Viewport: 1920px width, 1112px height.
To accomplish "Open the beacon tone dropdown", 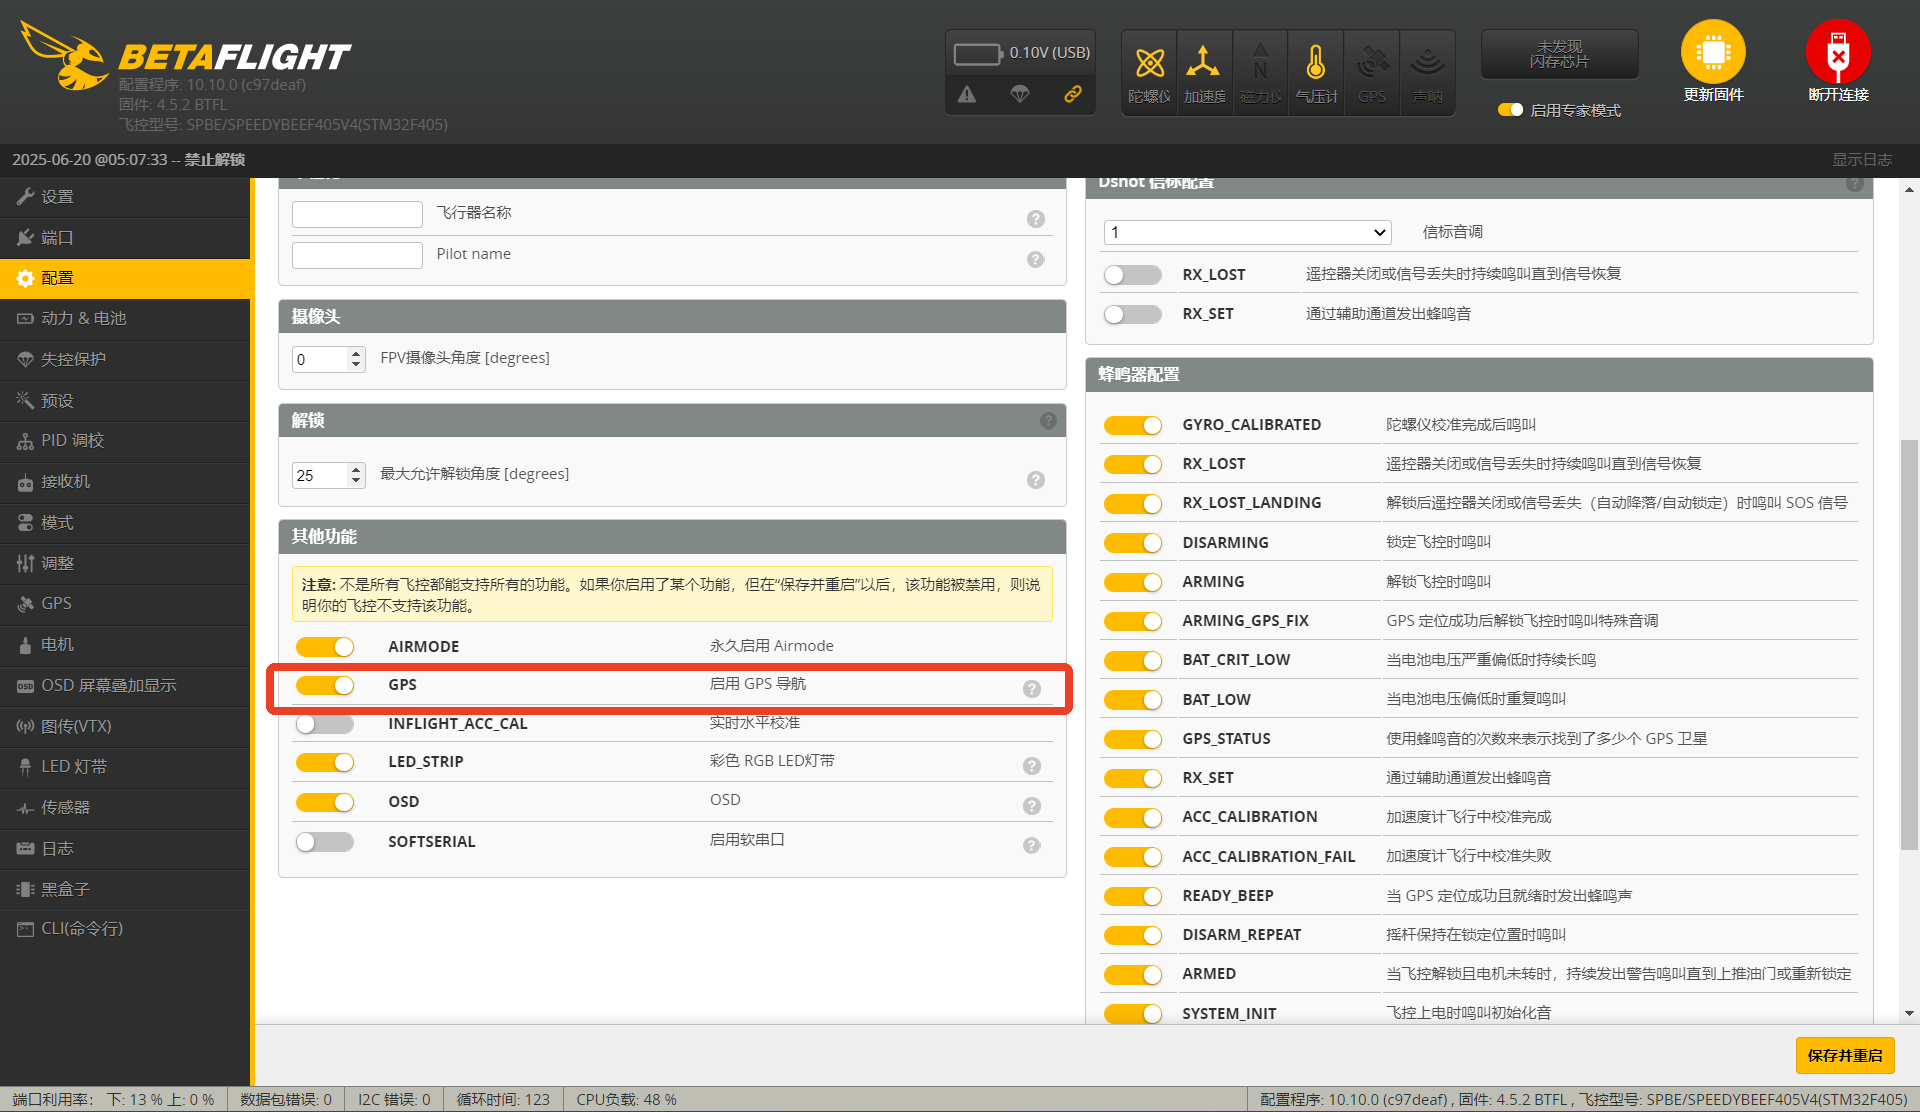I will 1247,232.
